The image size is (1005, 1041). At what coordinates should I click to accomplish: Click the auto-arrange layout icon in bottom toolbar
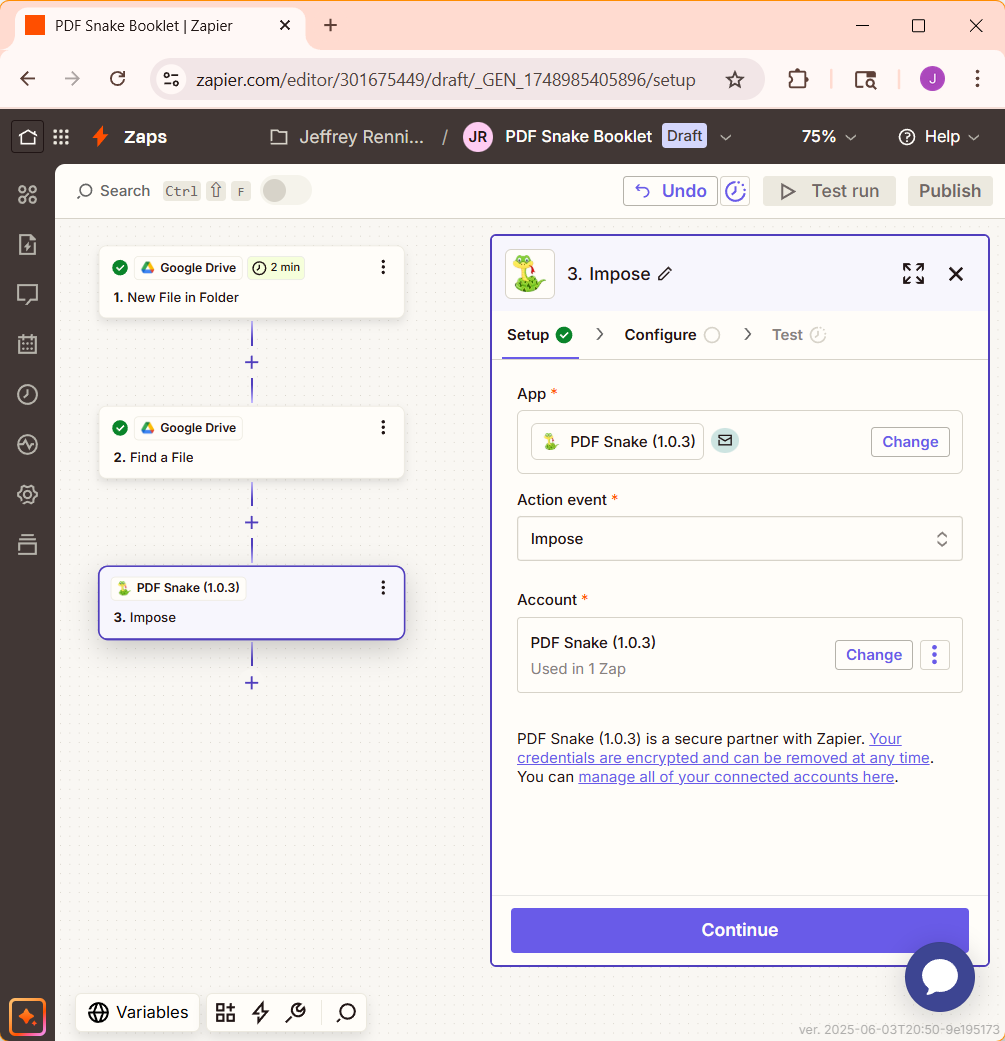pos(225,1012)
